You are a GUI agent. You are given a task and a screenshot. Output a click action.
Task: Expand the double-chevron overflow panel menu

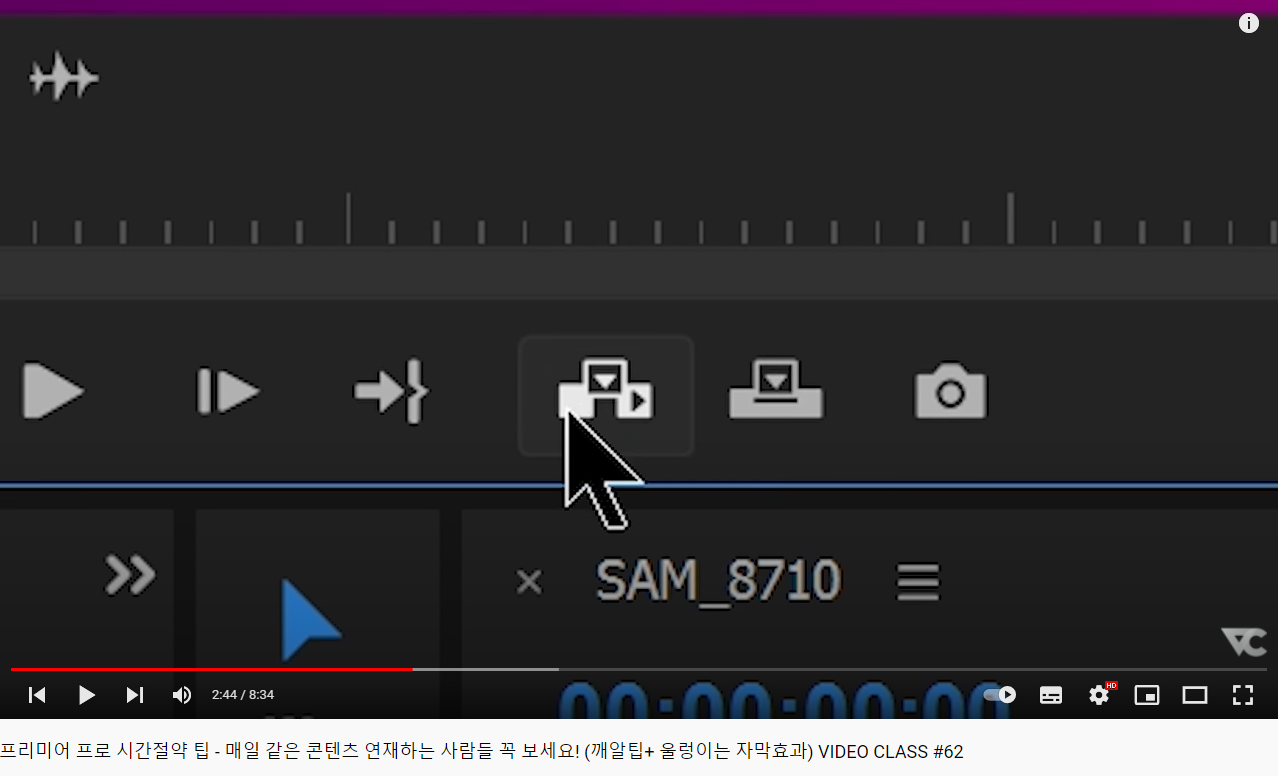click(131, 575)
